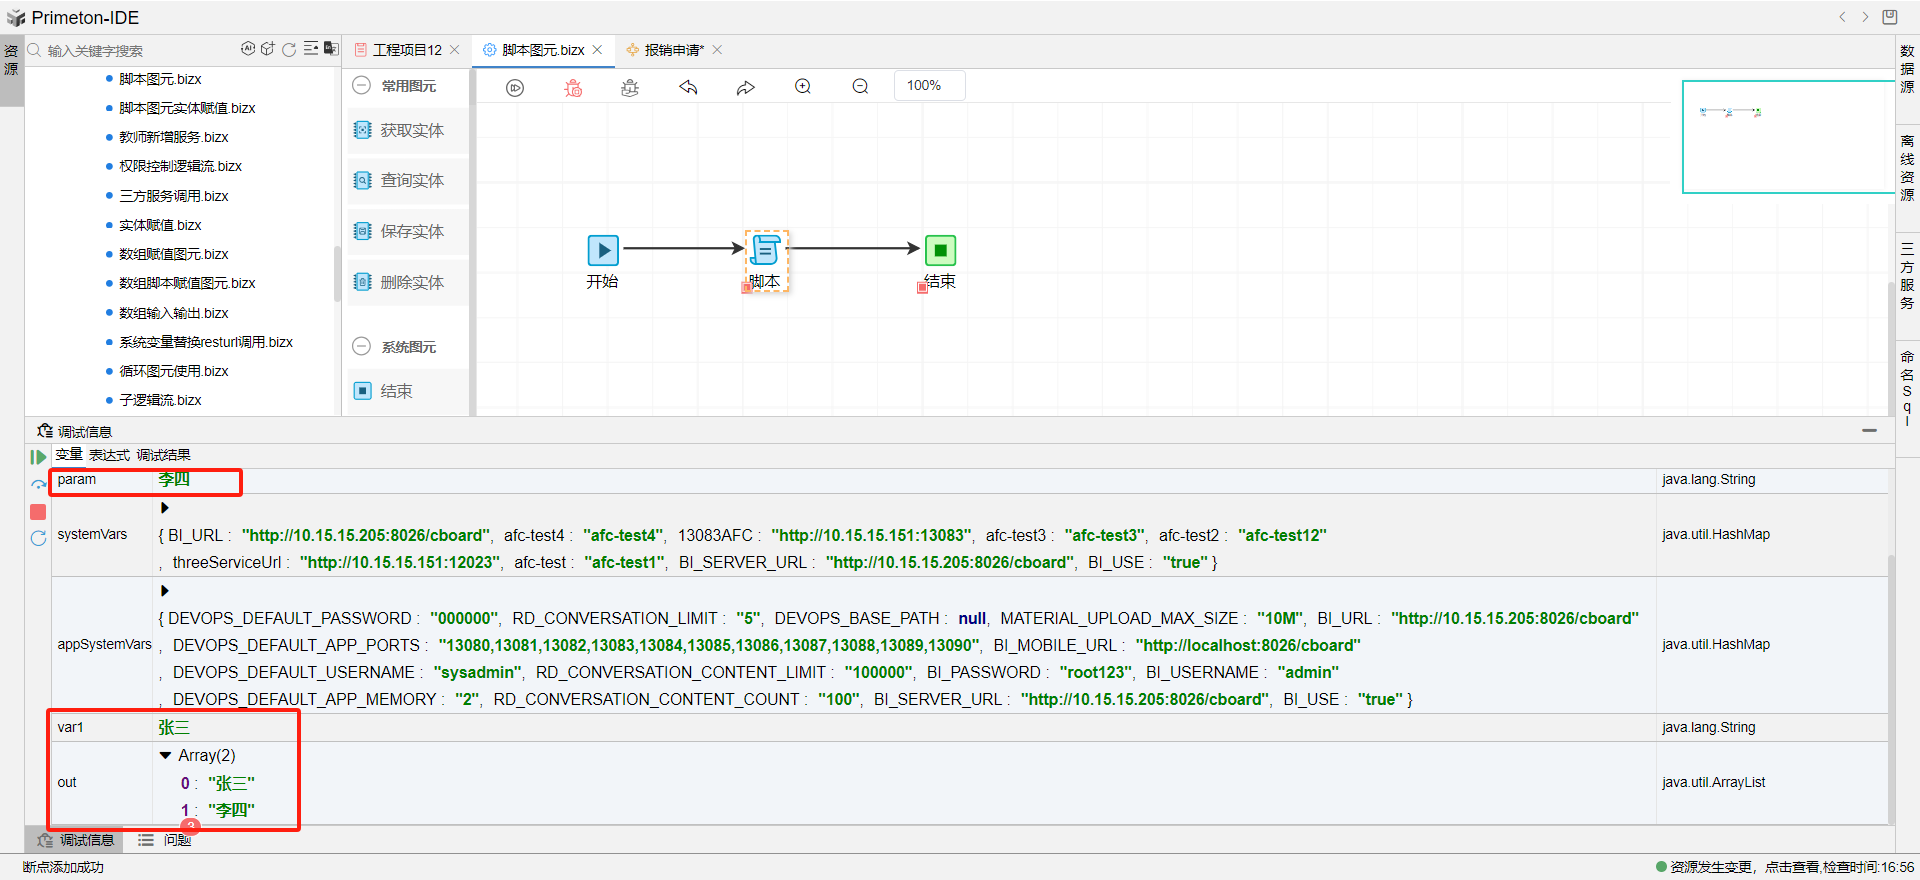This screenshot has width=1920, height=880.
Task: Zoom in on the canvas
Action: tap(803, 87)
